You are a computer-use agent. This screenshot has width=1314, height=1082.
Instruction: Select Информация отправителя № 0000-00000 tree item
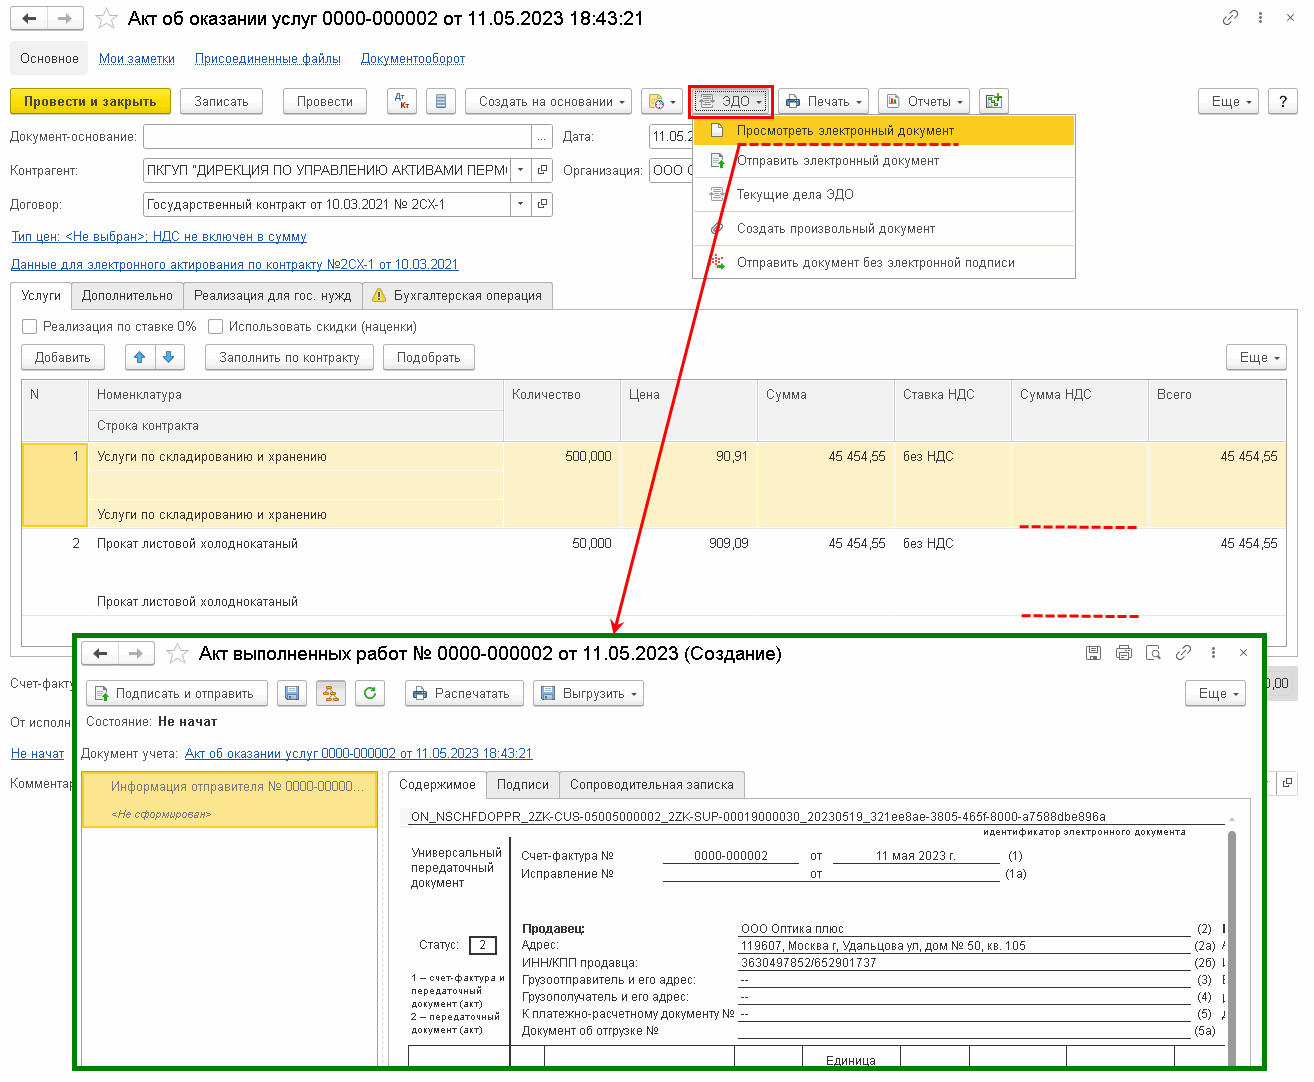point(229,799)
